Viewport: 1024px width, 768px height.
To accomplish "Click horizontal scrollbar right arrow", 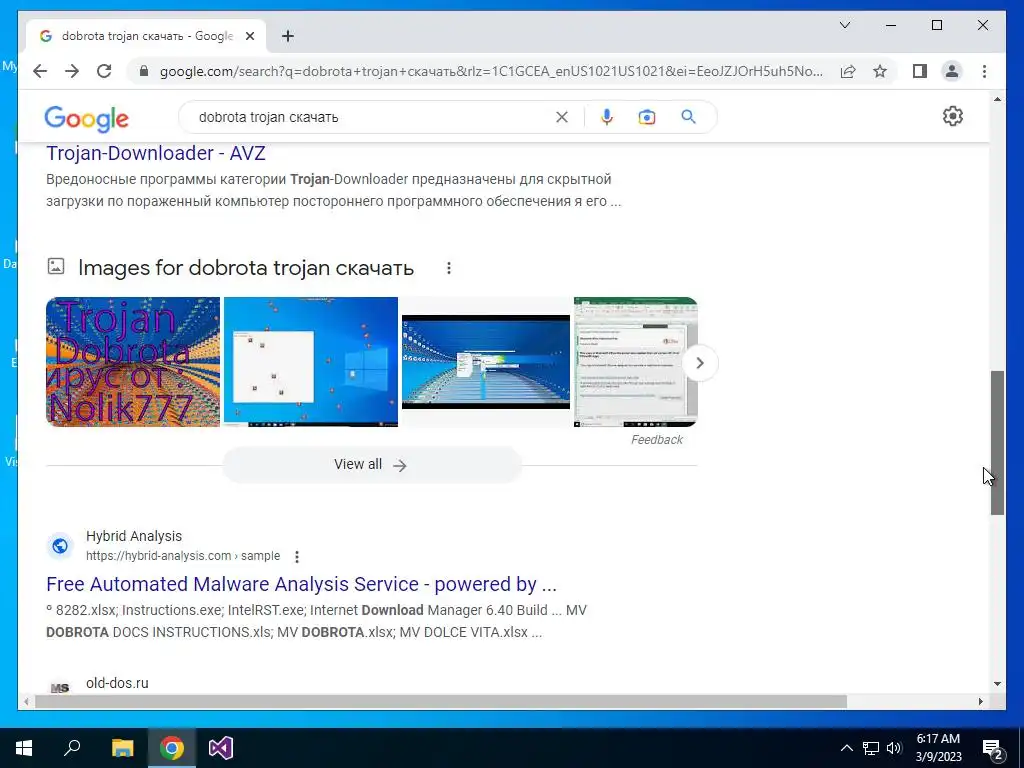I will point(980,701).
